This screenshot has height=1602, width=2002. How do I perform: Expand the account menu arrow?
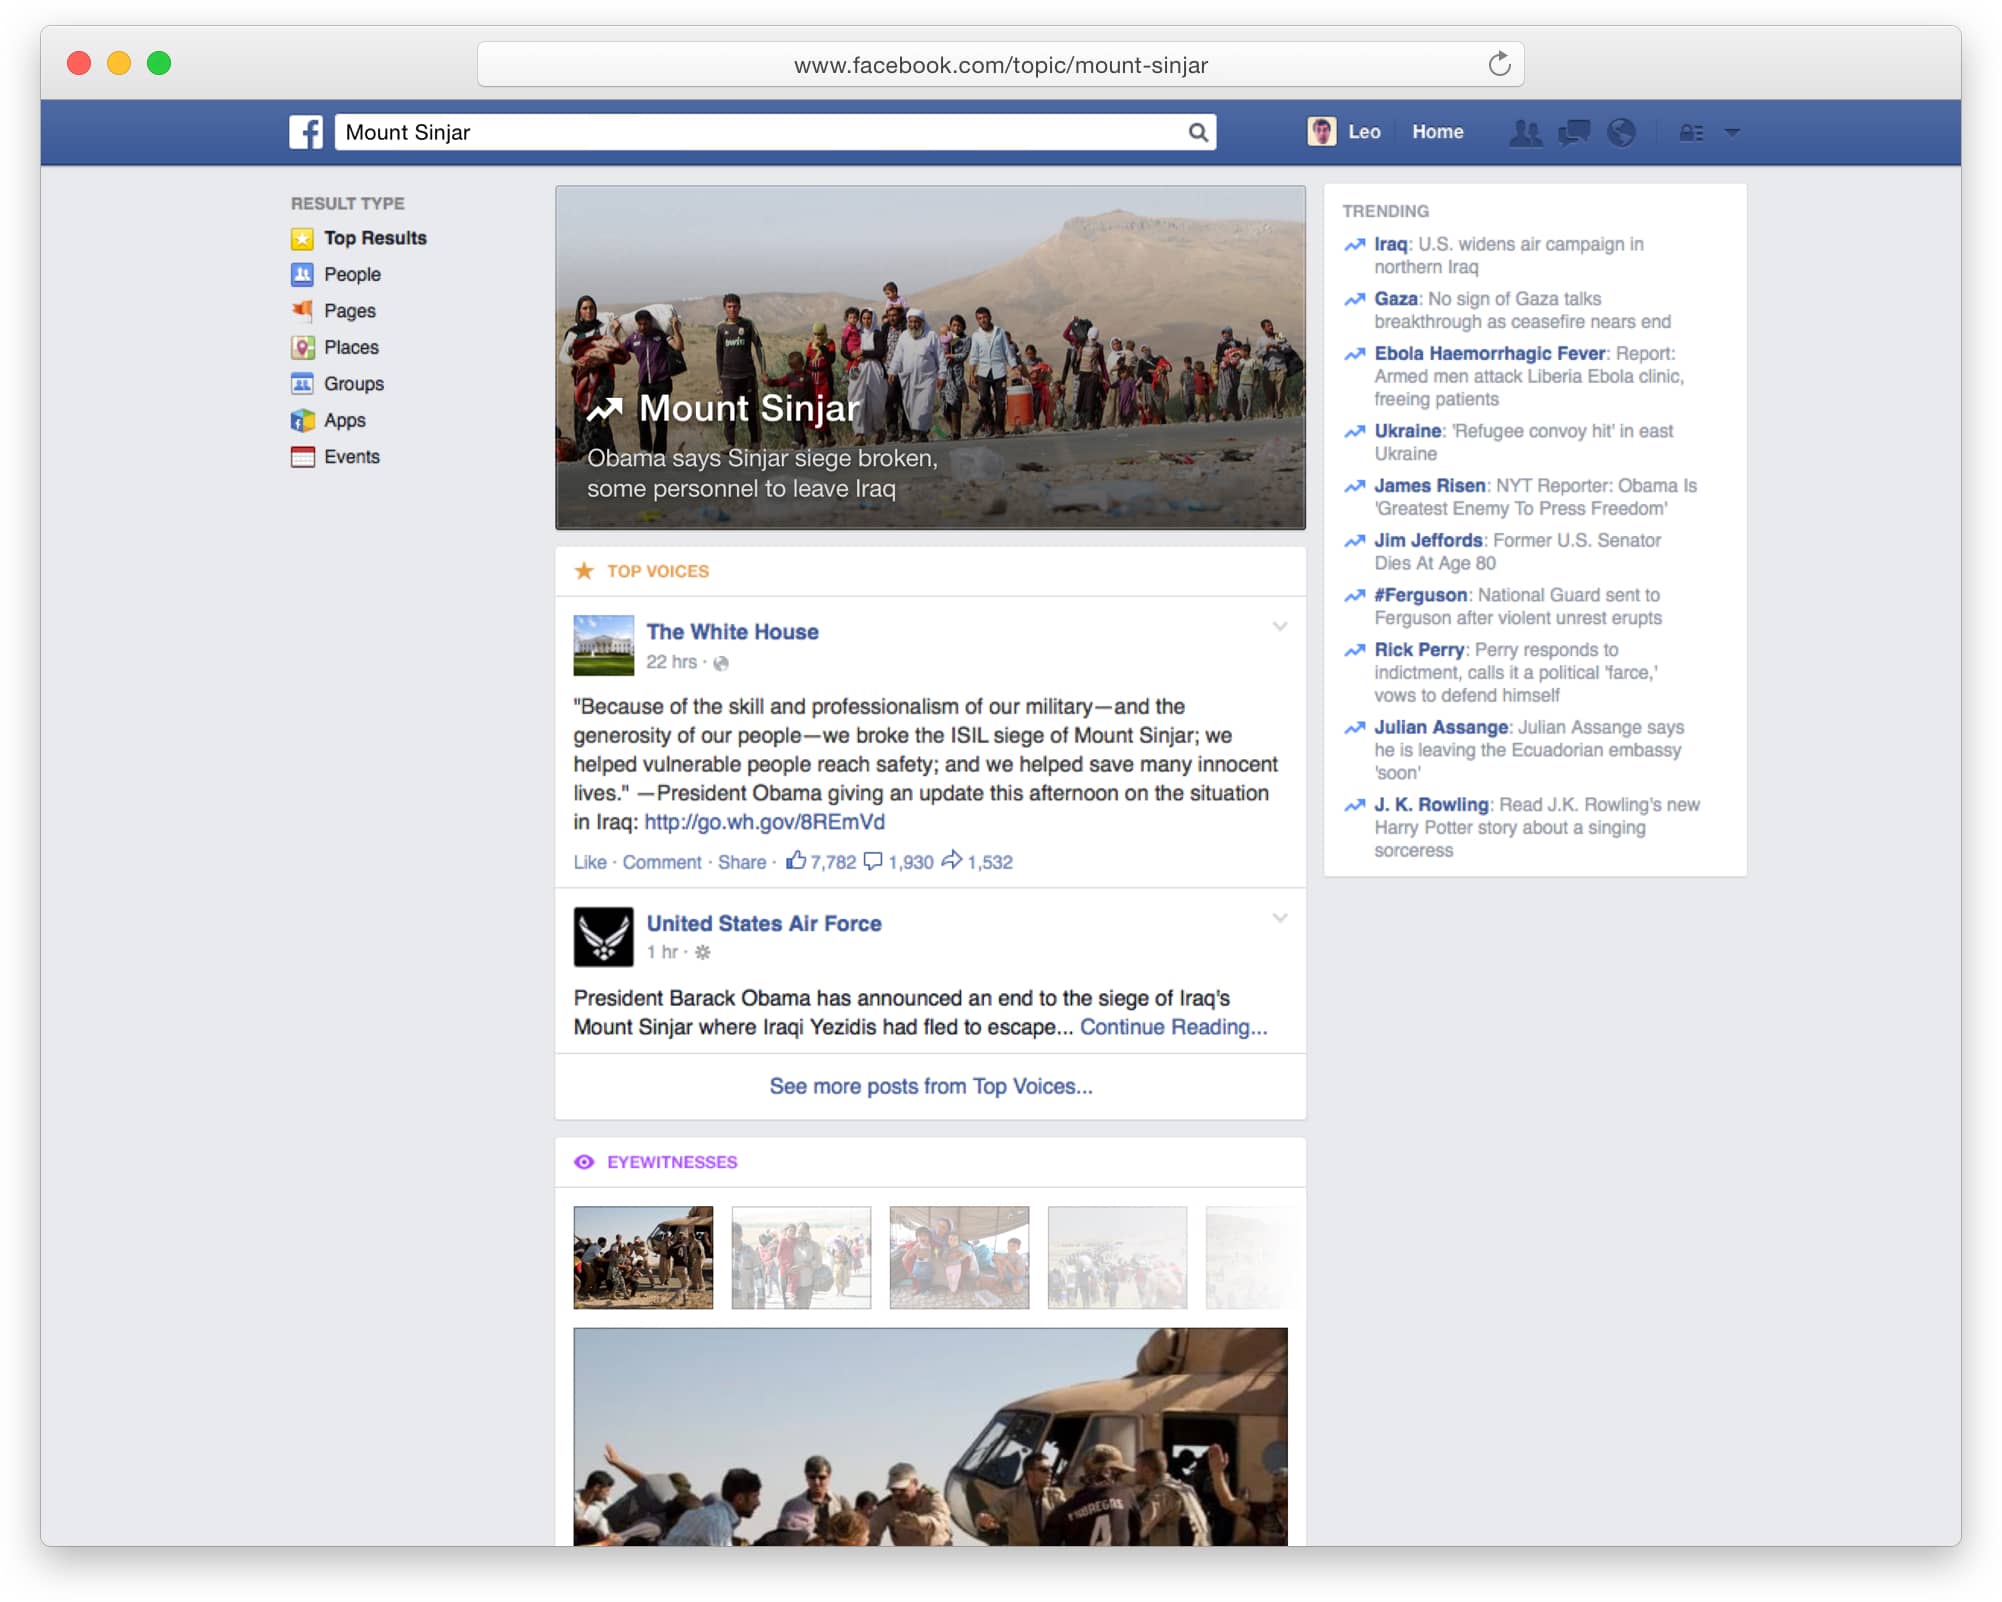(1732, 132)
